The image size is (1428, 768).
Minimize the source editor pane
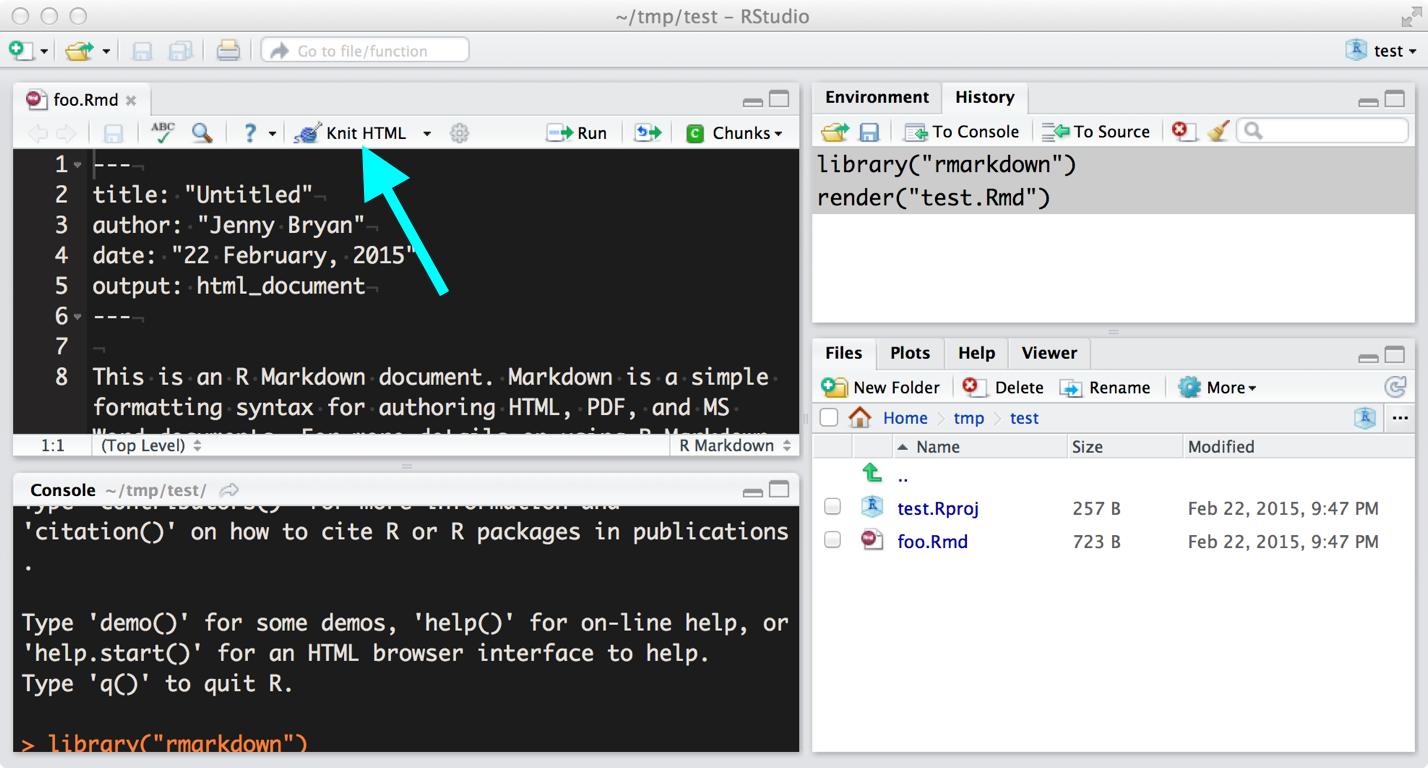click(753, 101)
